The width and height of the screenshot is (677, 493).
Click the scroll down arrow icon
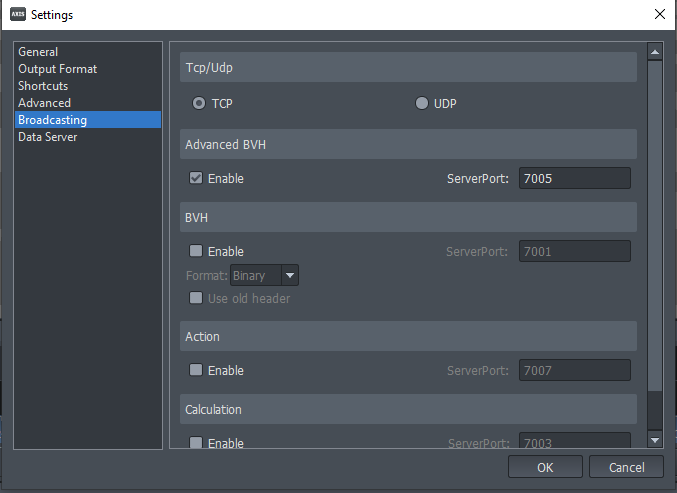pos(655,440)
